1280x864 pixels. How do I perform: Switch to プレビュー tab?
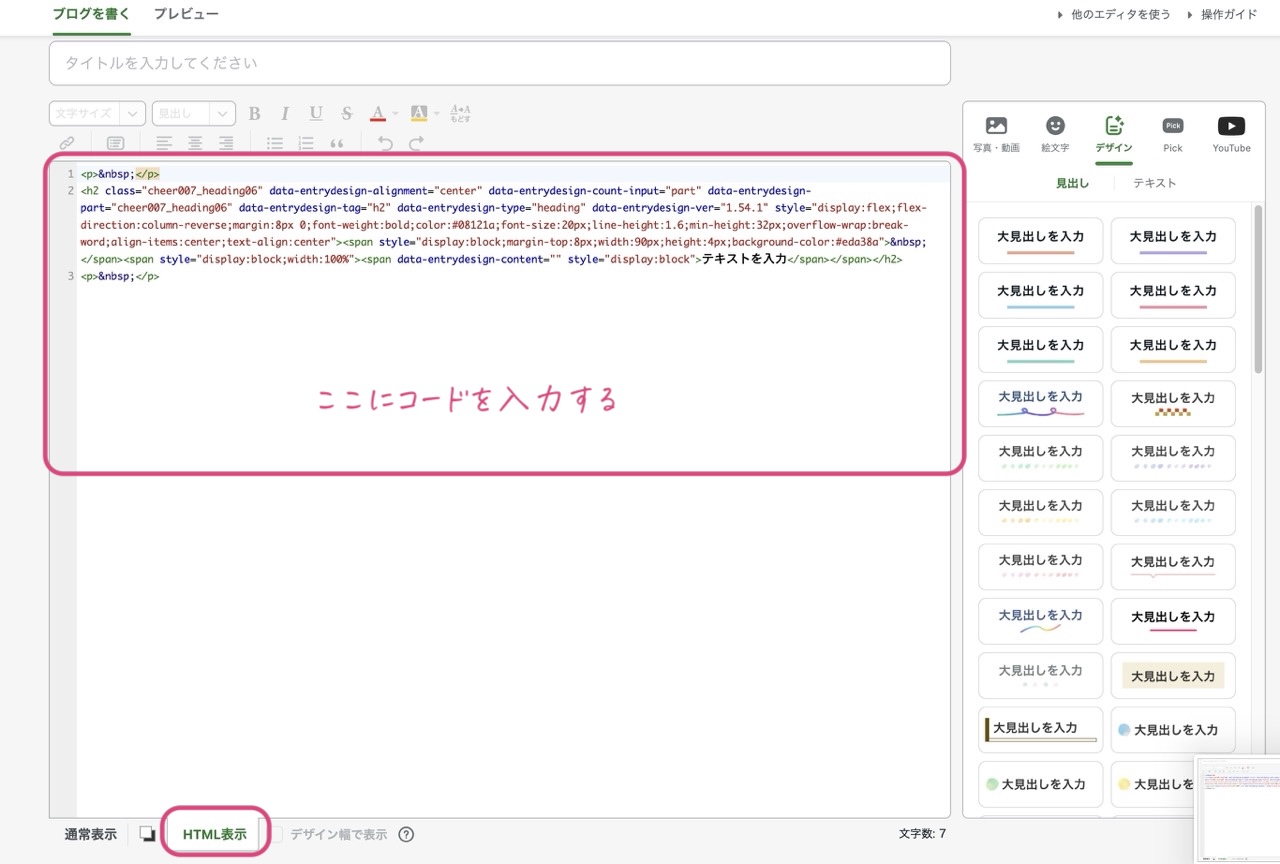[186, 14]
